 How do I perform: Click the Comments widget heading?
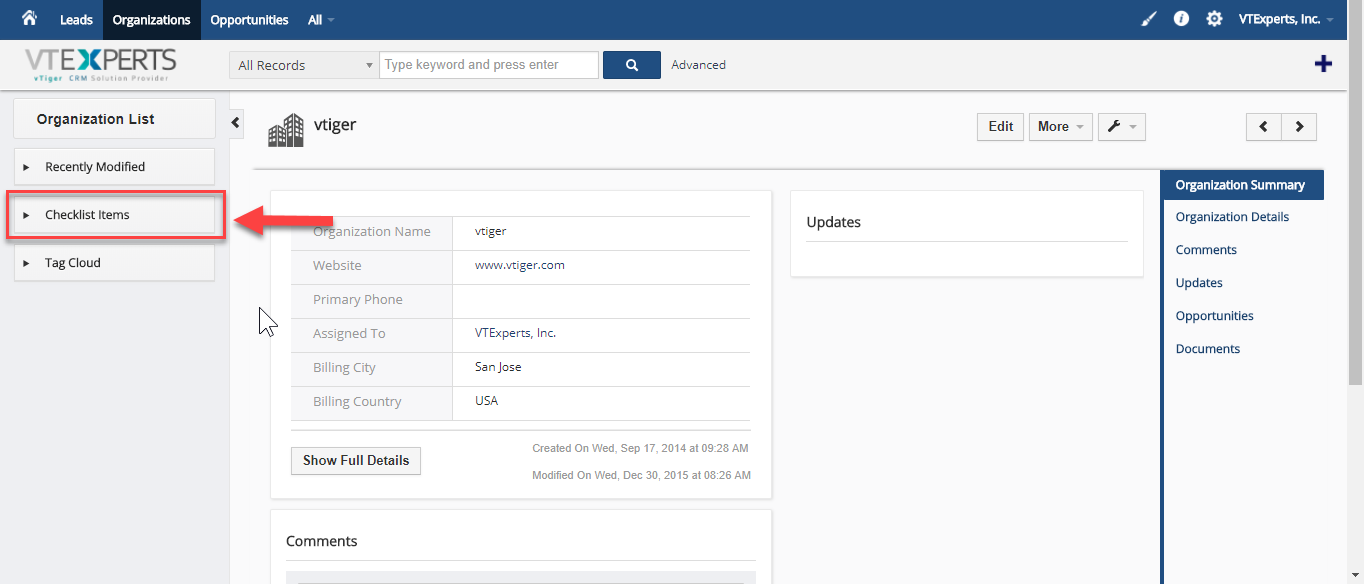click(322, 541)
